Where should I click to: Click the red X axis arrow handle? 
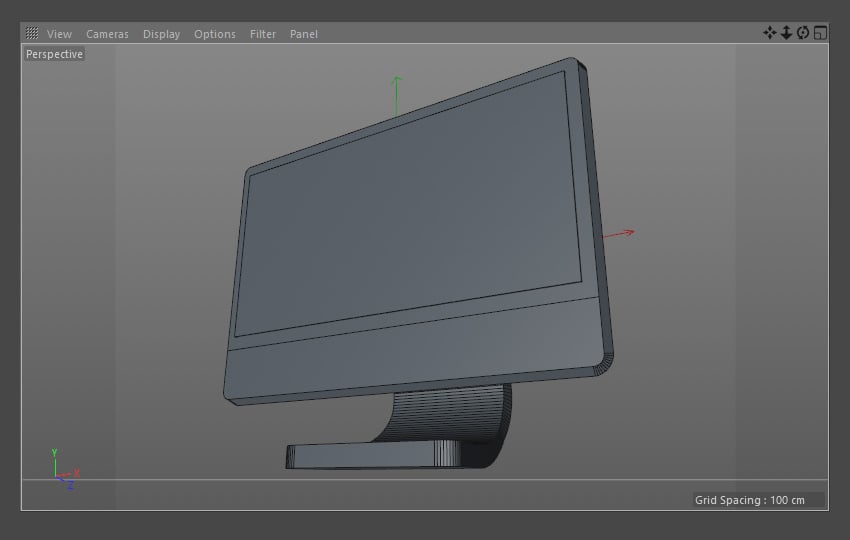point(619,234)
